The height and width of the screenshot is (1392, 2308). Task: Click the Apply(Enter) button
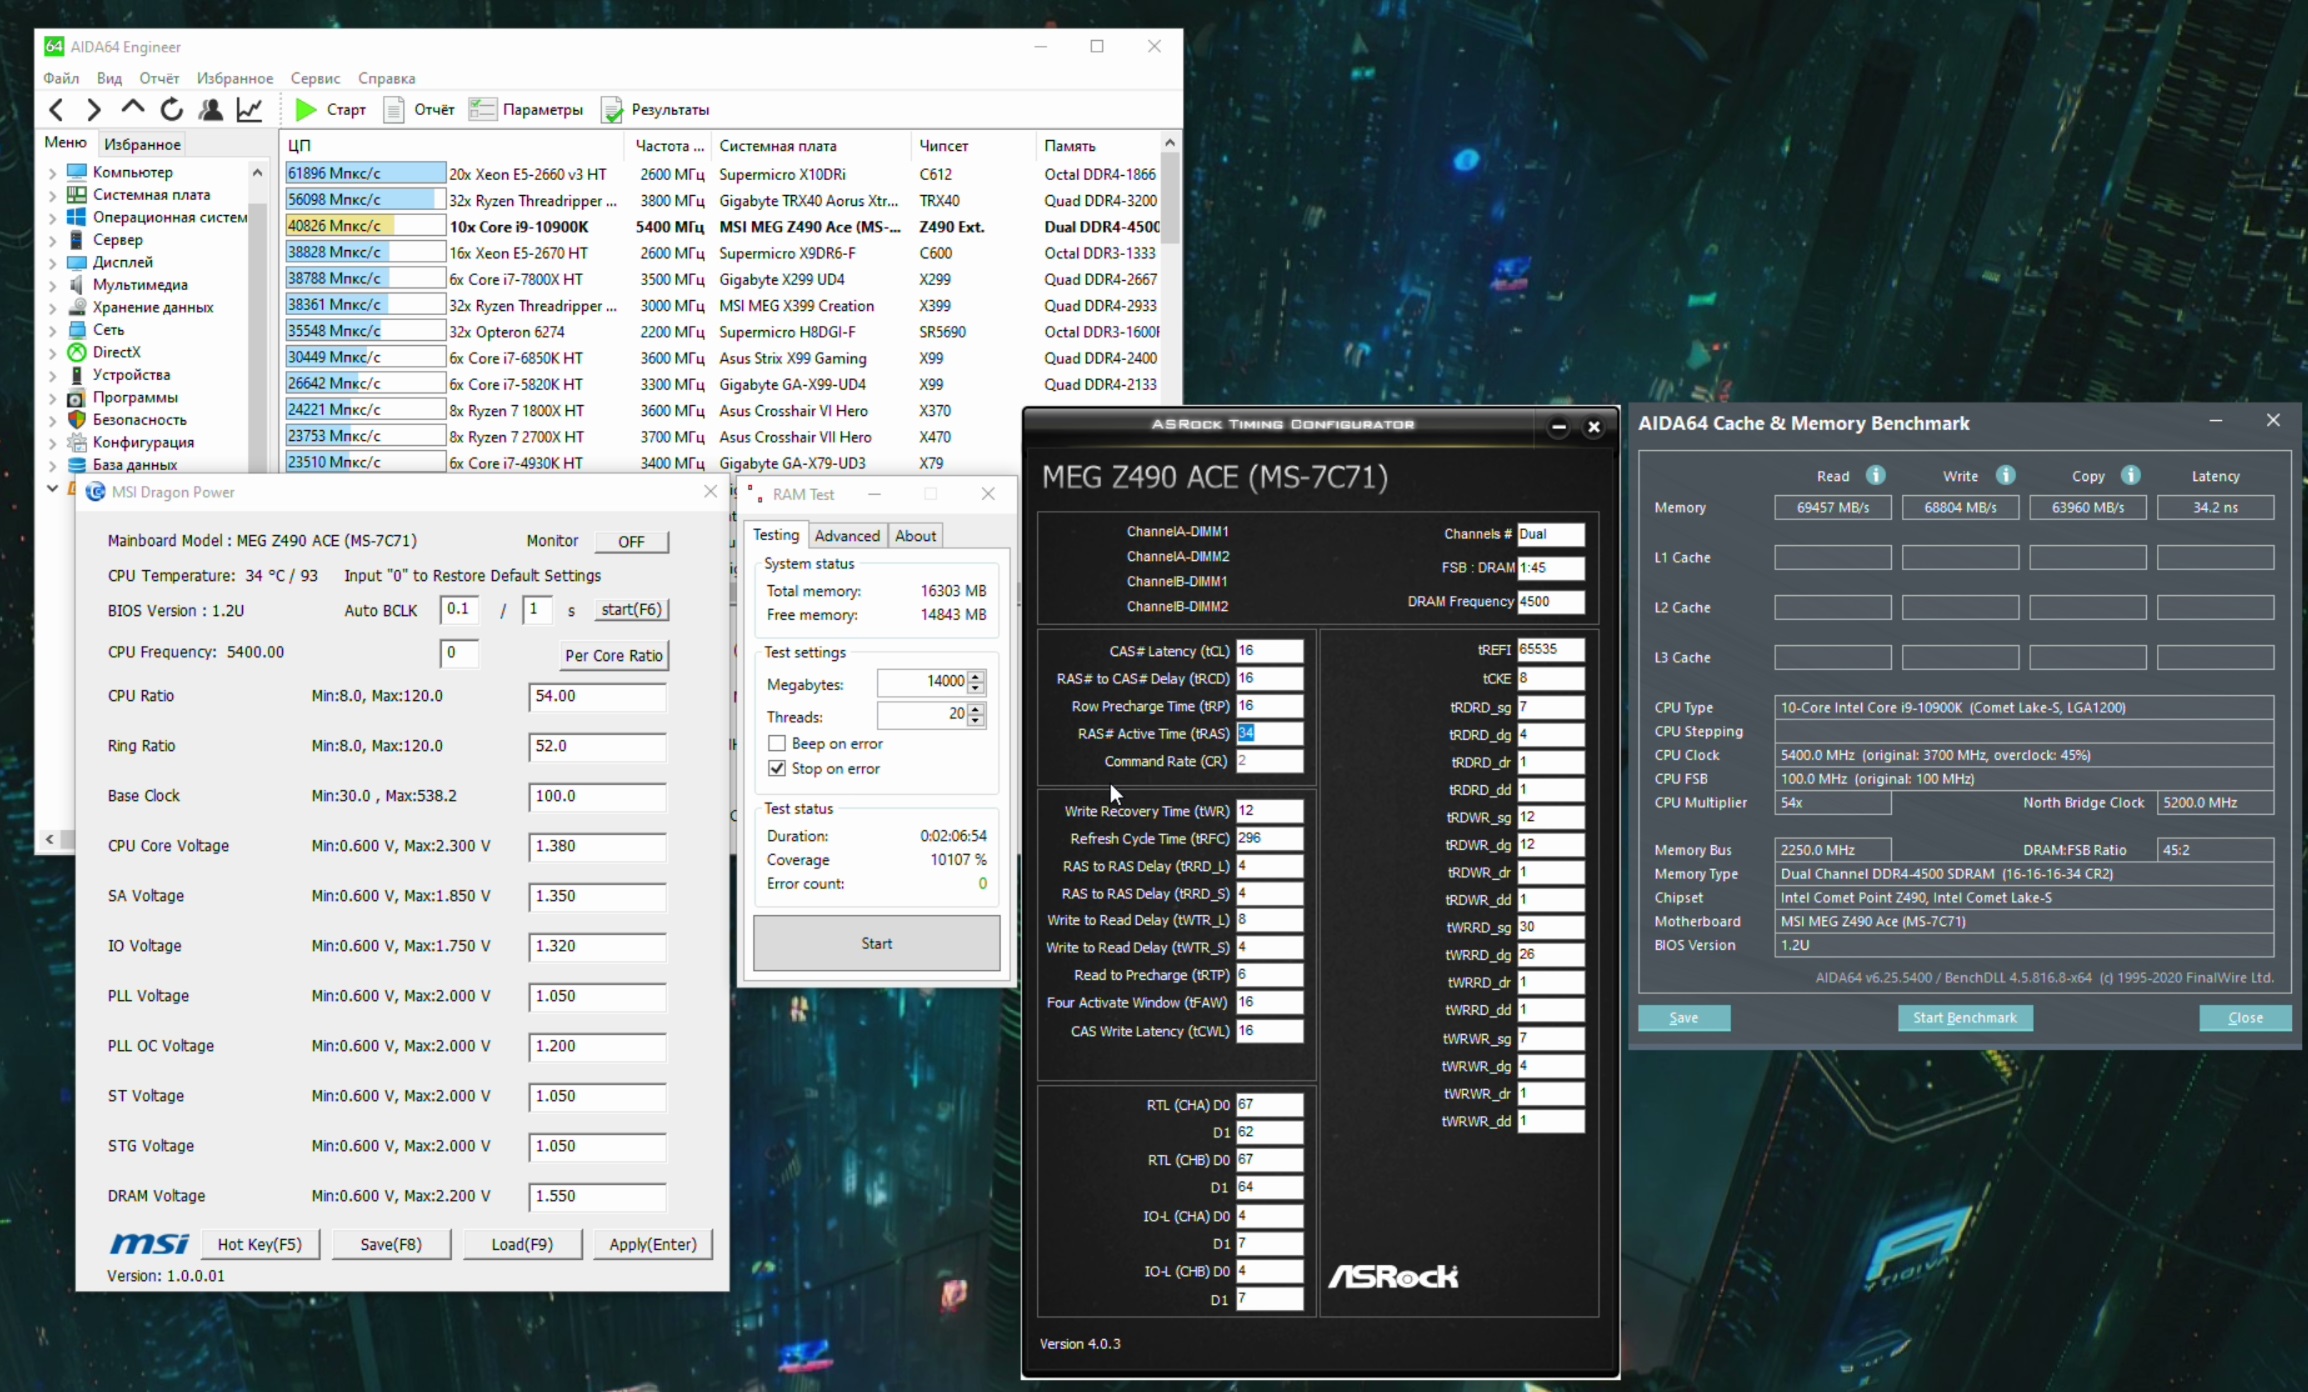(652, 1244)
